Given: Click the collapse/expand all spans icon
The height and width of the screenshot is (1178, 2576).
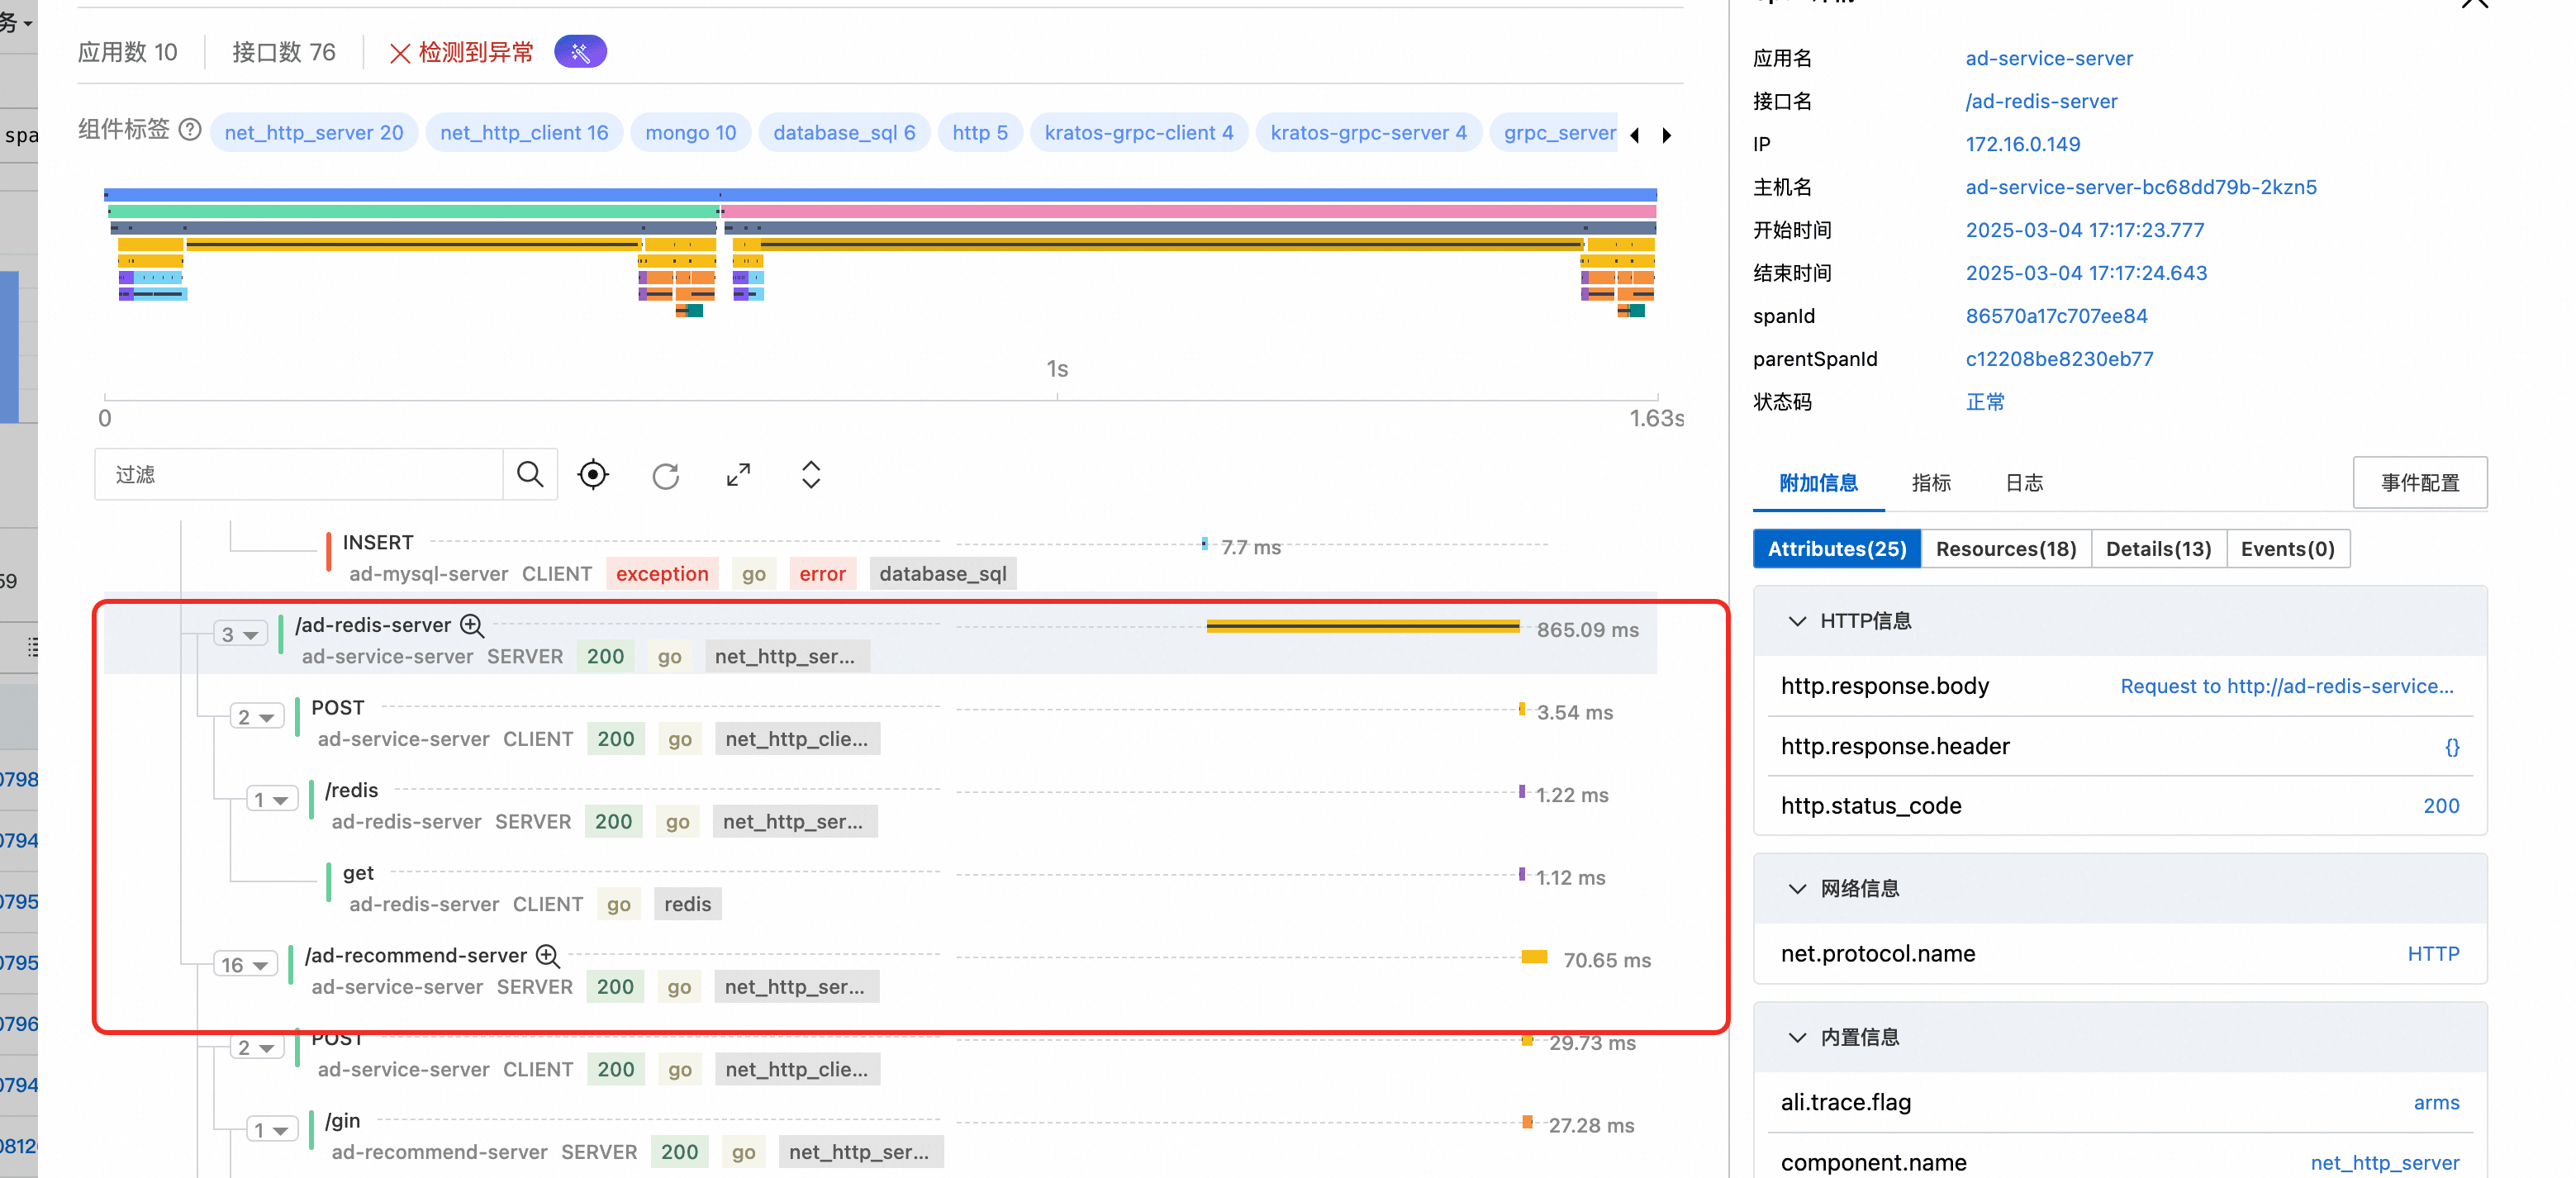Looking at the screenshot, I should [811, 474].
